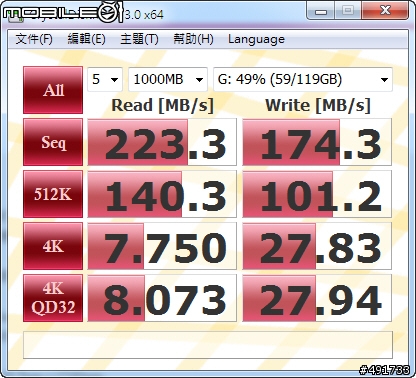The image size is (416, 378).
Task: Close the benchmark window
Action: pos(385,11)
